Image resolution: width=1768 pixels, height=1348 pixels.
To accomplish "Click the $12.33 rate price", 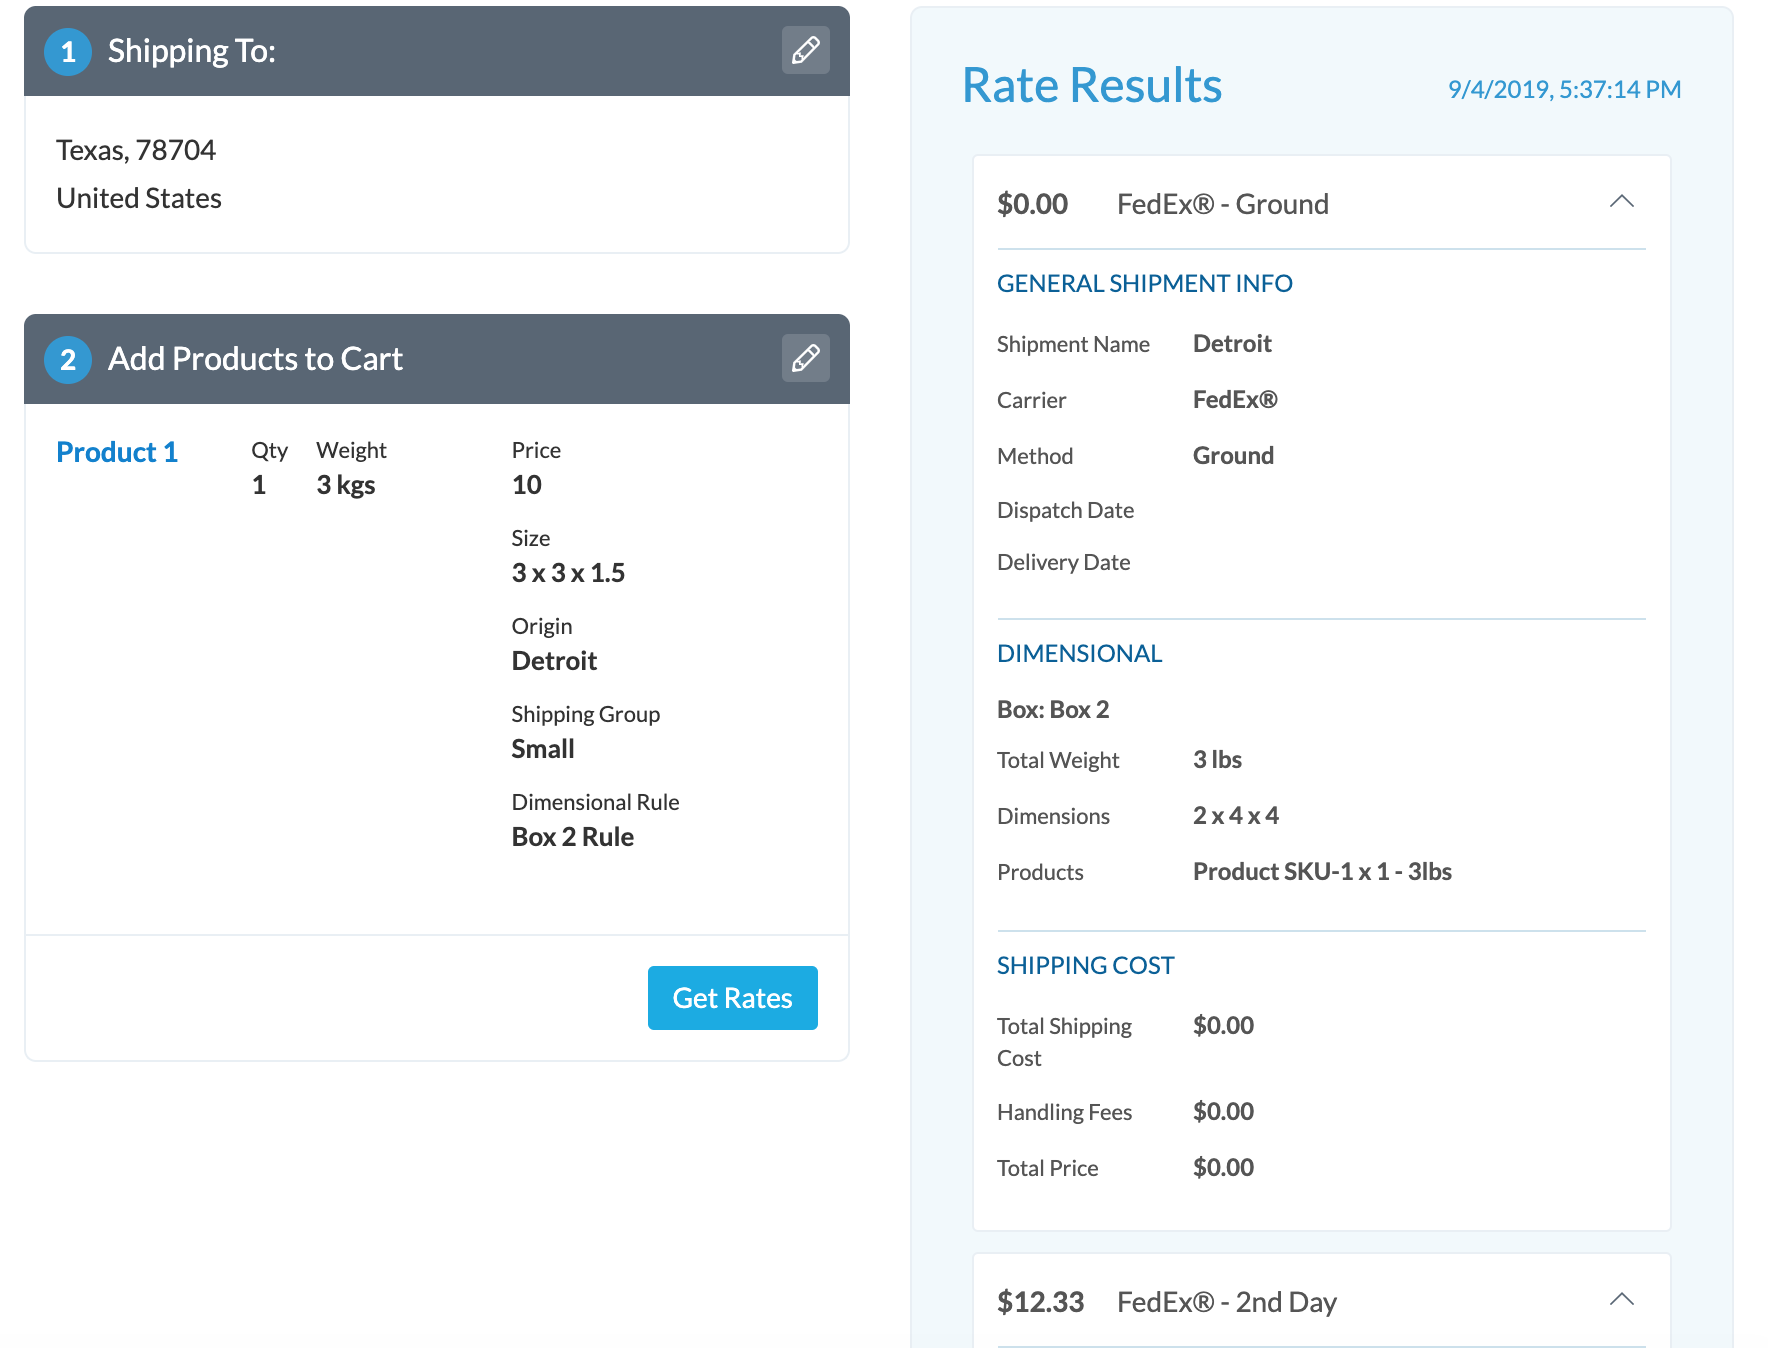I will point(1040,1302).
